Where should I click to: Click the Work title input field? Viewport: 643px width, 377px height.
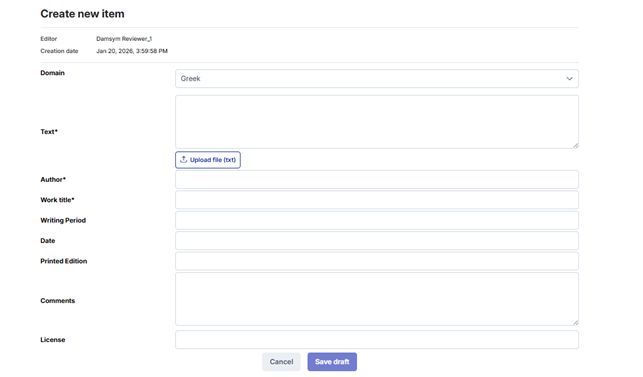(377, 200)
